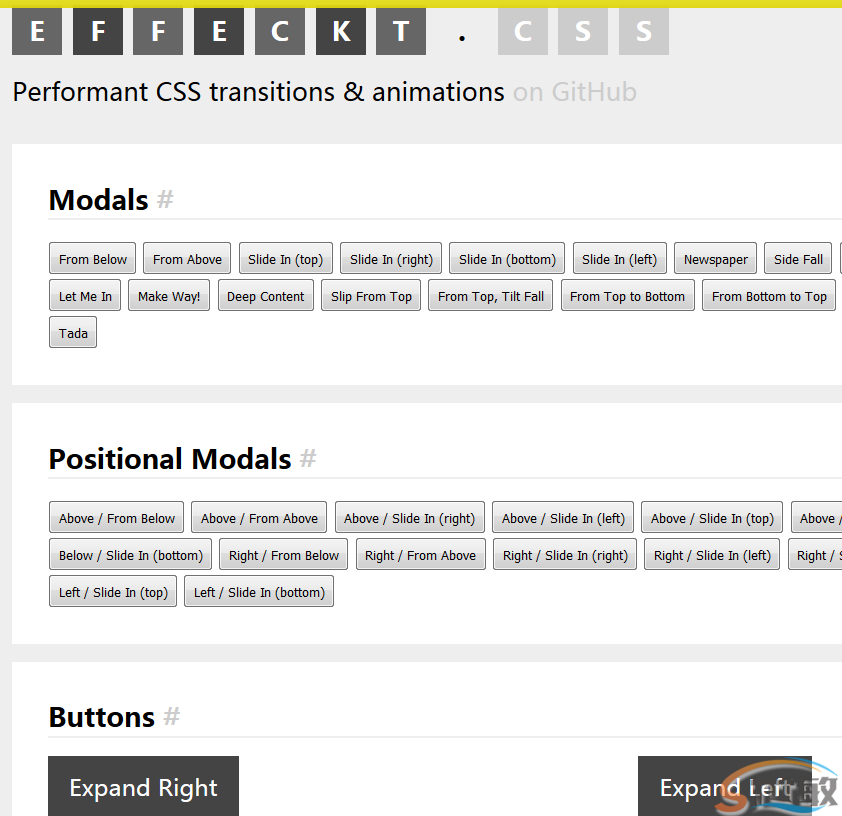Click Below / Slide In (bottom) button
Viewport: 842px width, 816px height.
pyautogui.click(x=130, y=555)
